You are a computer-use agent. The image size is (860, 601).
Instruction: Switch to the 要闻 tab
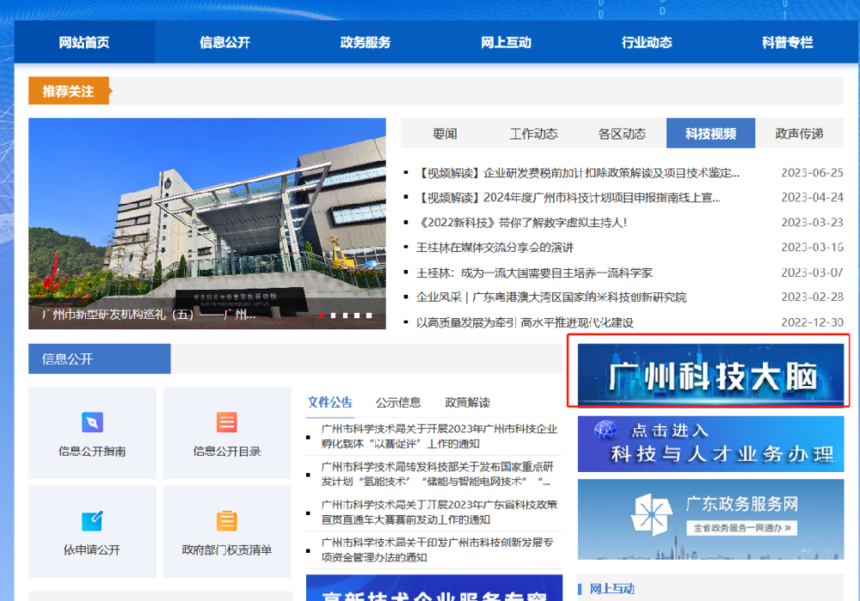[x=445, y=133]
